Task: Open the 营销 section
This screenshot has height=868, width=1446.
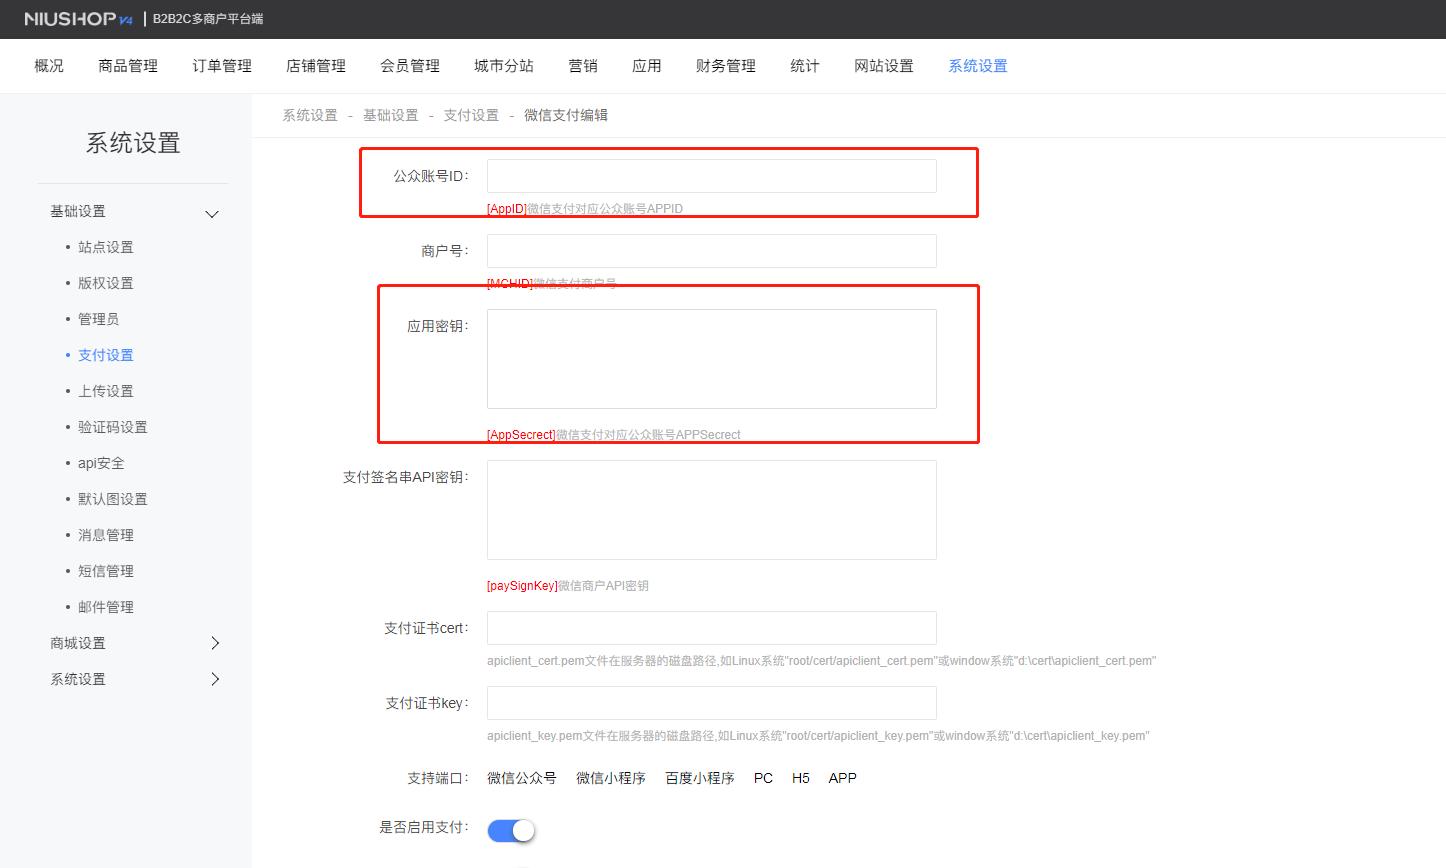Action: coord(583,65)
